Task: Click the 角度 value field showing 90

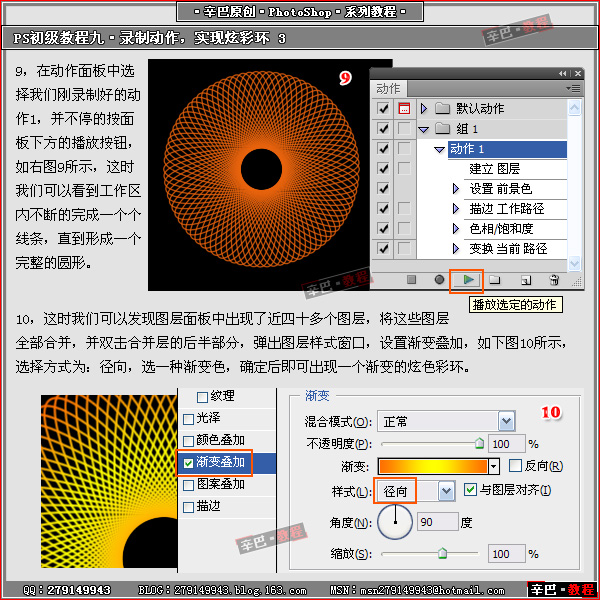Action: click(x=437, y=522)
